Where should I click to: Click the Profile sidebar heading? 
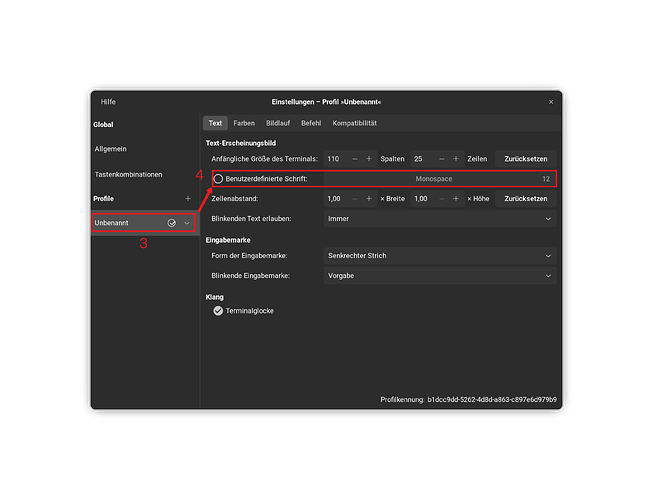coord(104,199)
